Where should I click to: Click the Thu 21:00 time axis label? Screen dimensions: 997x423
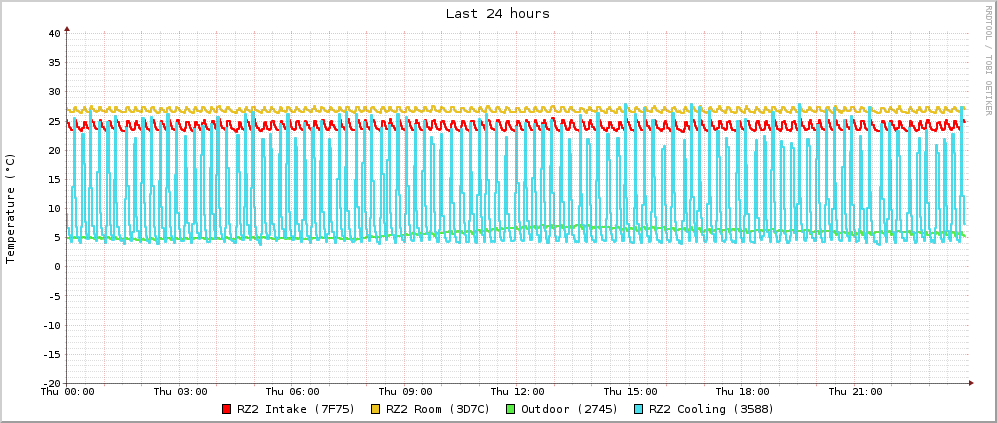point(855,392)
